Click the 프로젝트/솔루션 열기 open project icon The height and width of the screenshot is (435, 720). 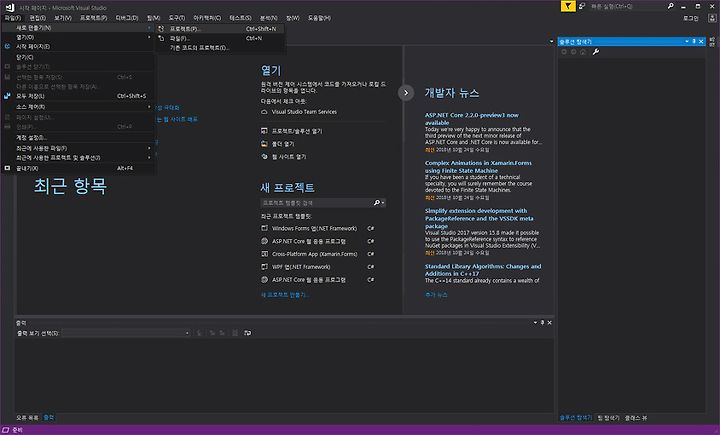point(264,131)
